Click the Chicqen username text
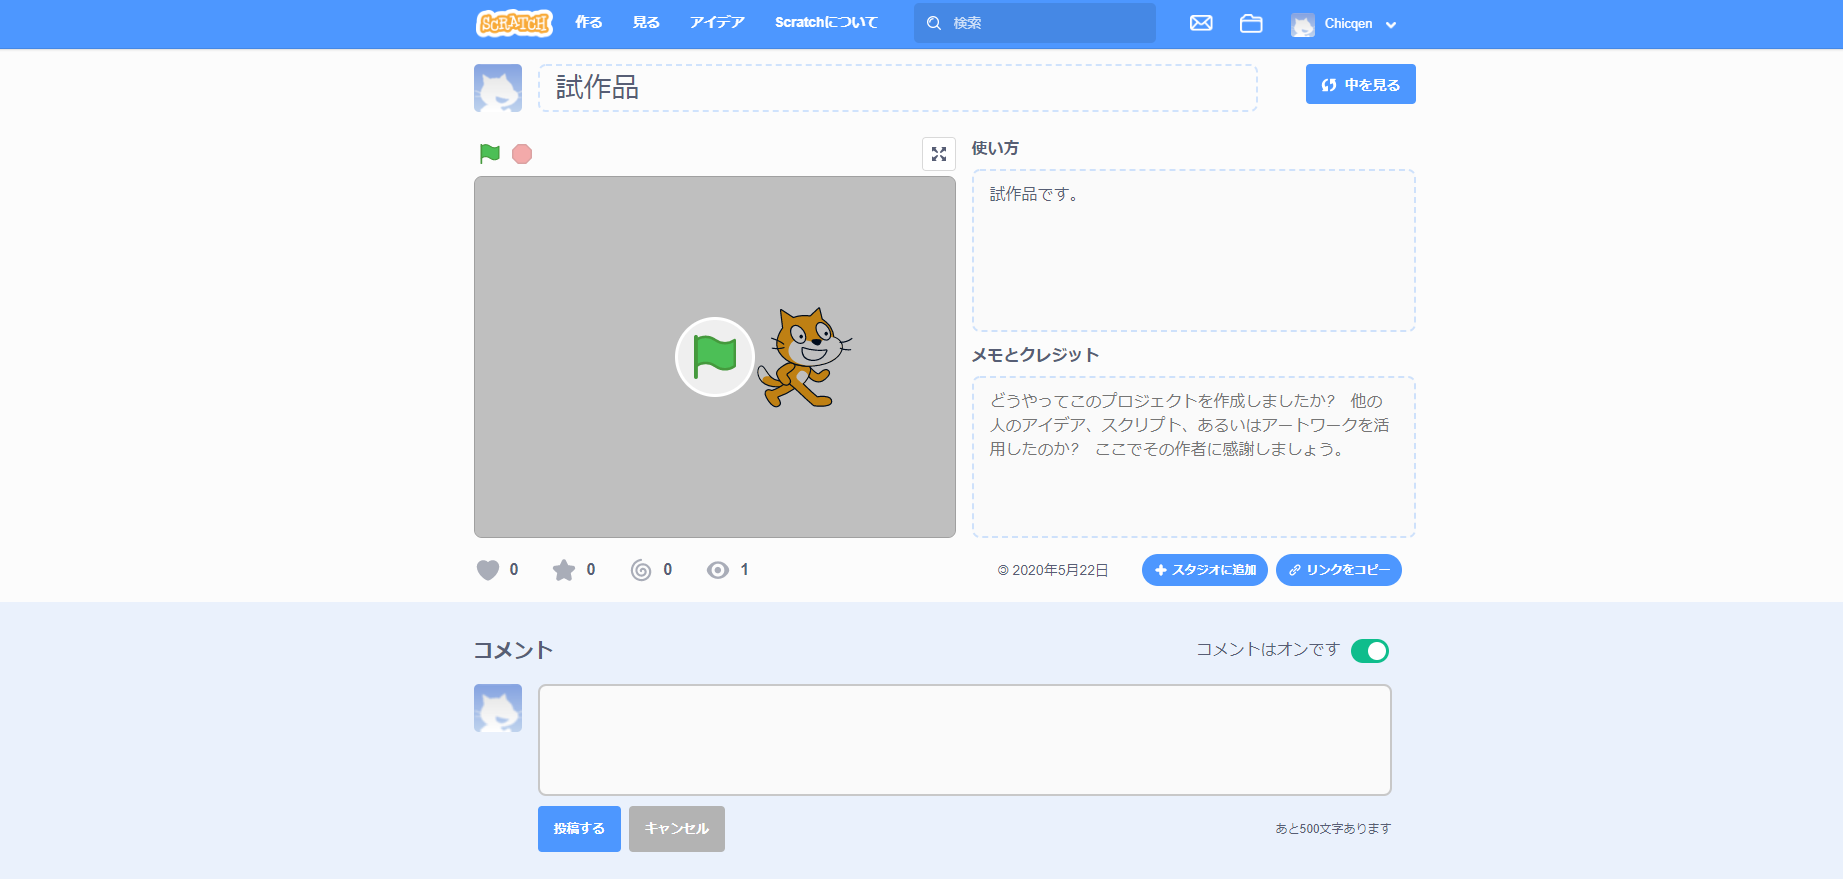 pyautogui.click(x=1348, y=24)
